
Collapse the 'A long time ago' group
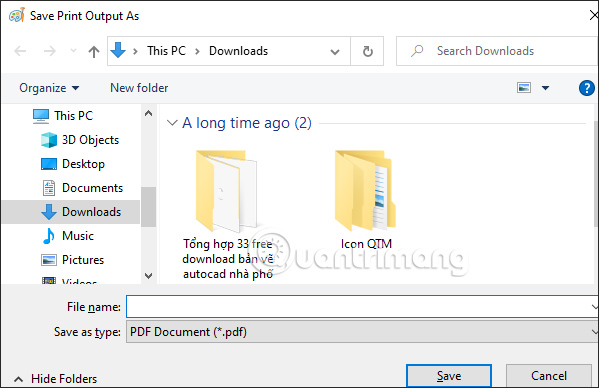coord(172,123)
